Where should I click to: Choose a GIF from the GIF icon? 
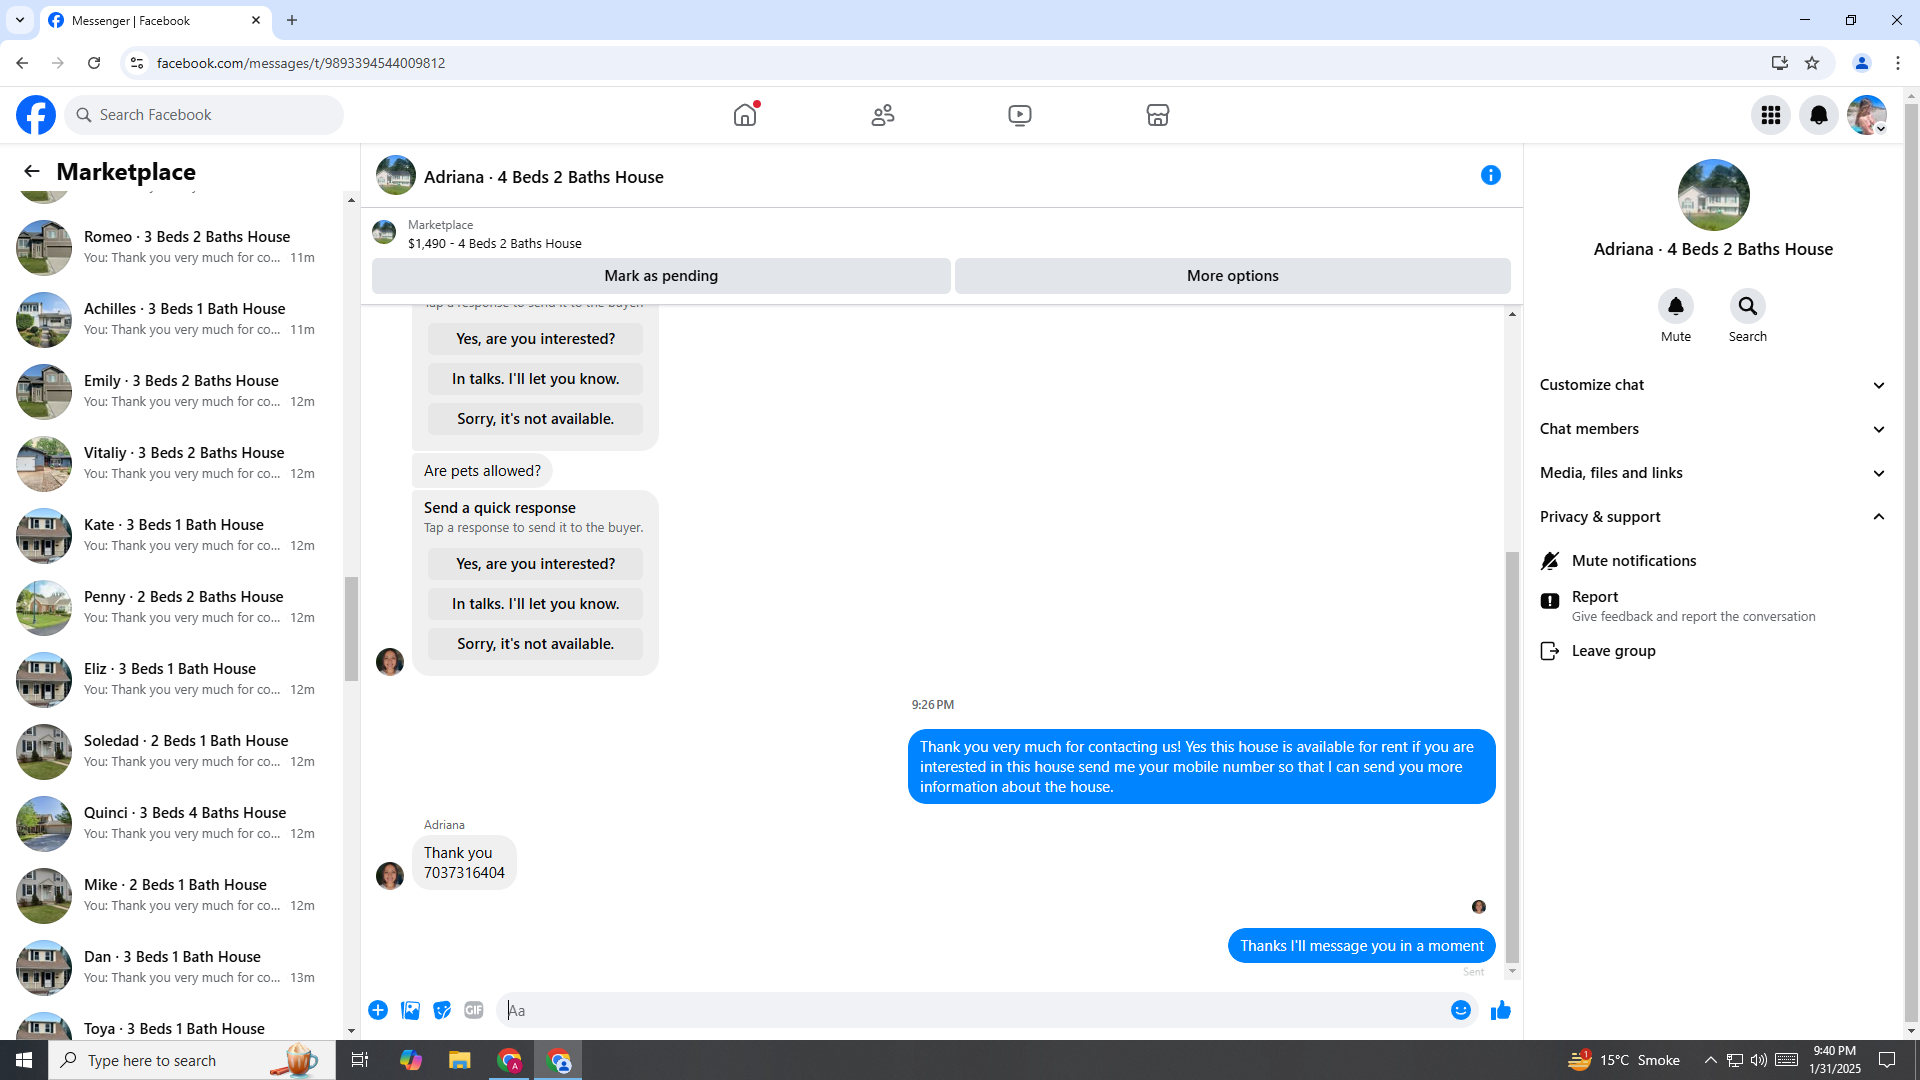[474, 1010]
